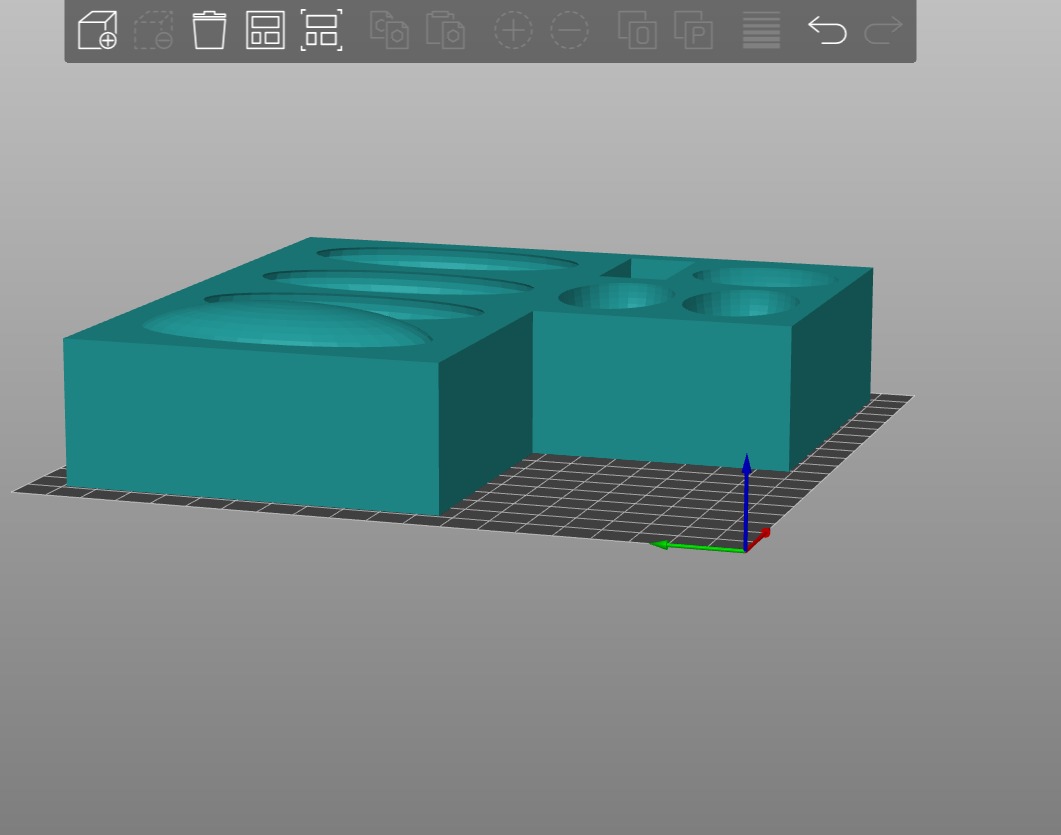Viewport: 1061px width, 835px height.
Task: Click the disabled Delete selected object icon
Action: click(x=153, y=30)
